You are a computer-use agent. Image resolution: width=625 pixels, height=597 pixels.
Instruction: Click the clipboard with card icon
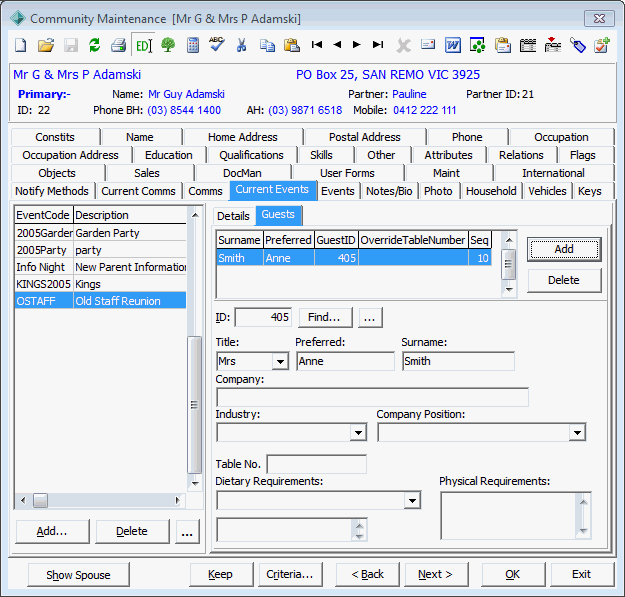coord(503,45)
